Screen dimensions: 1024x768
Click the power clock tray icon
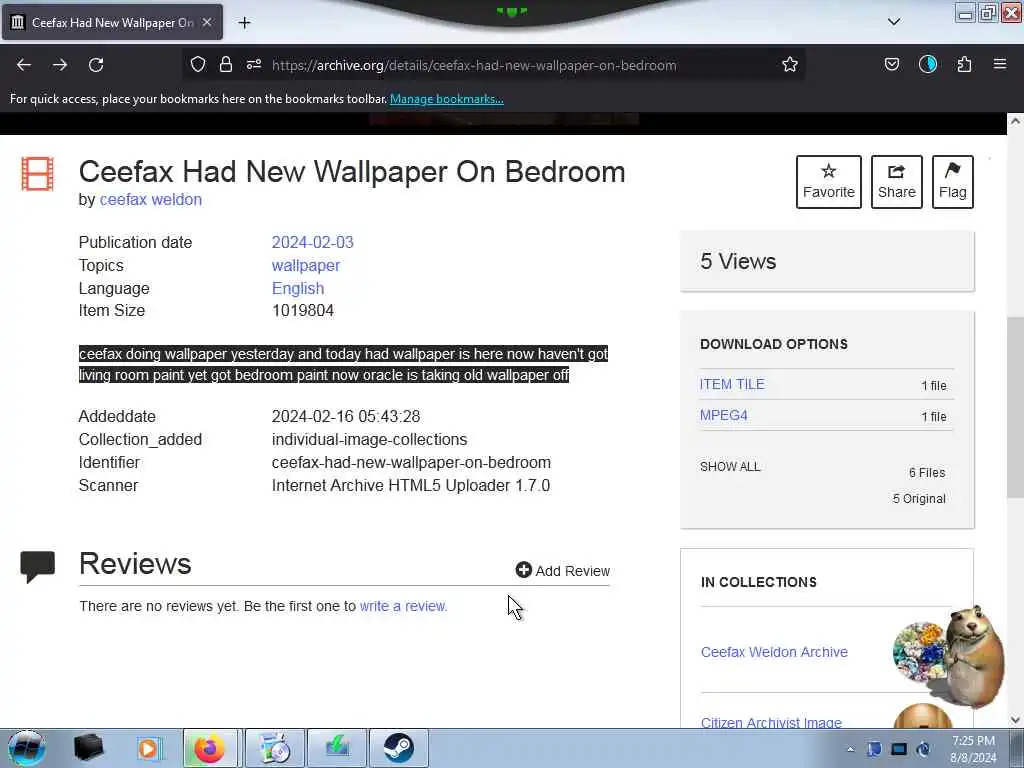(923, 749)
